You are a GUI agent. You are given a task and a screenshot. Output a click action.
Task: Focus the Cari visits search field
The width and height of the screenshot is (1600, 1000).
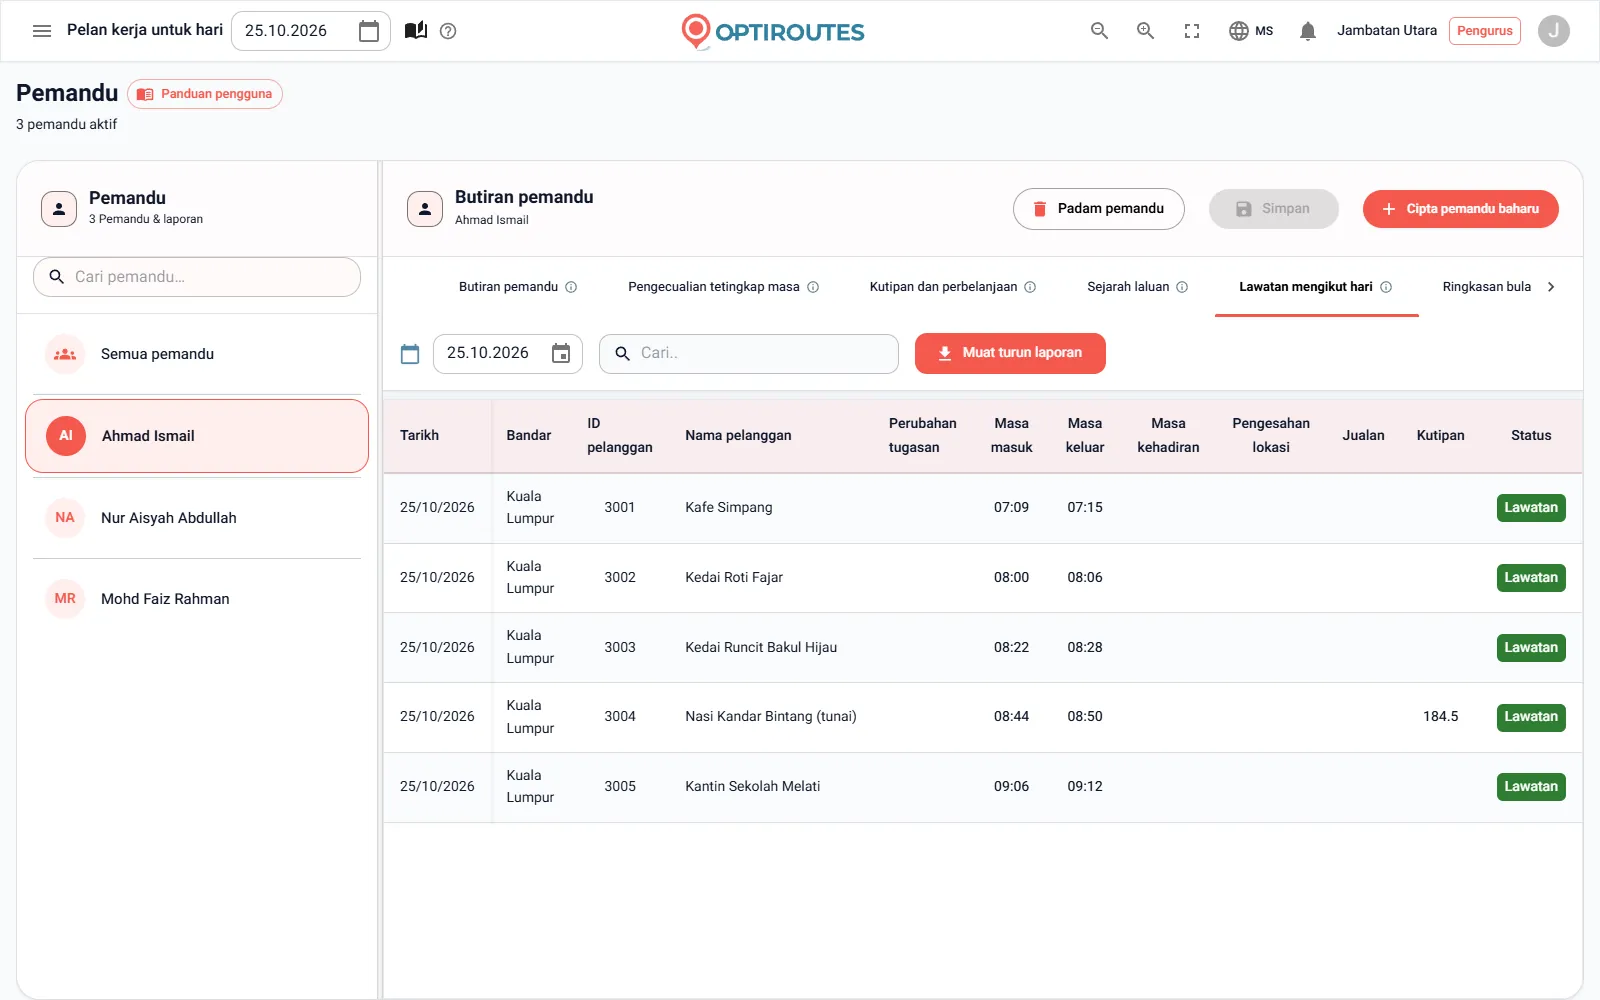(x=748, y=354)
